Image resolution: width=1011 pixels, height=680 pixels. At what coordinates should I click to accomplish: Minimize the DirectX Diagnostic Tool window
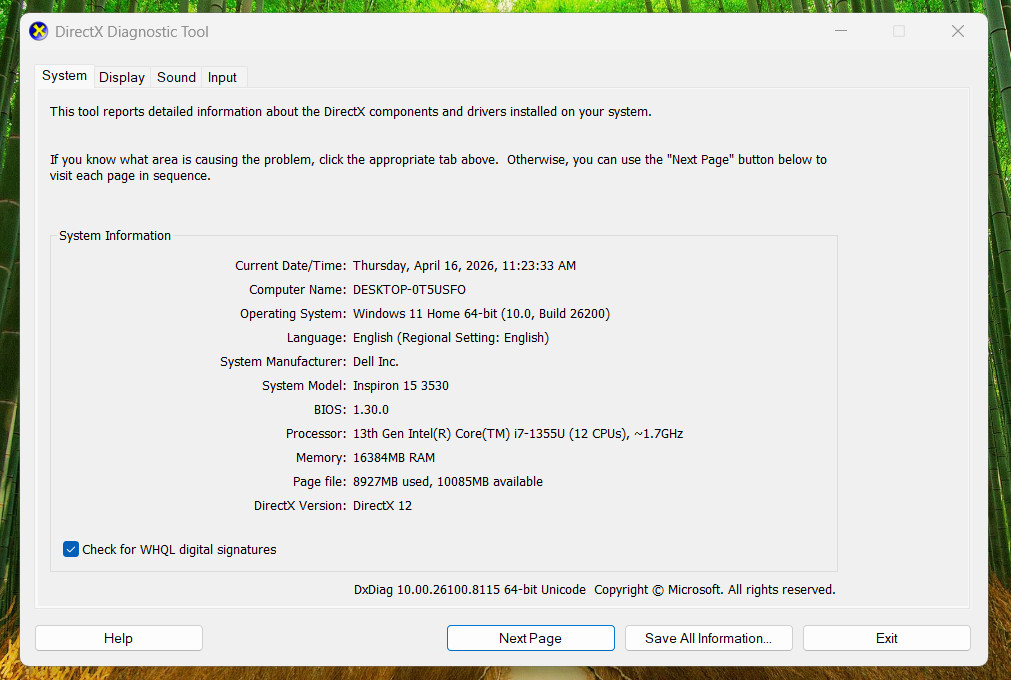(841, 31)
